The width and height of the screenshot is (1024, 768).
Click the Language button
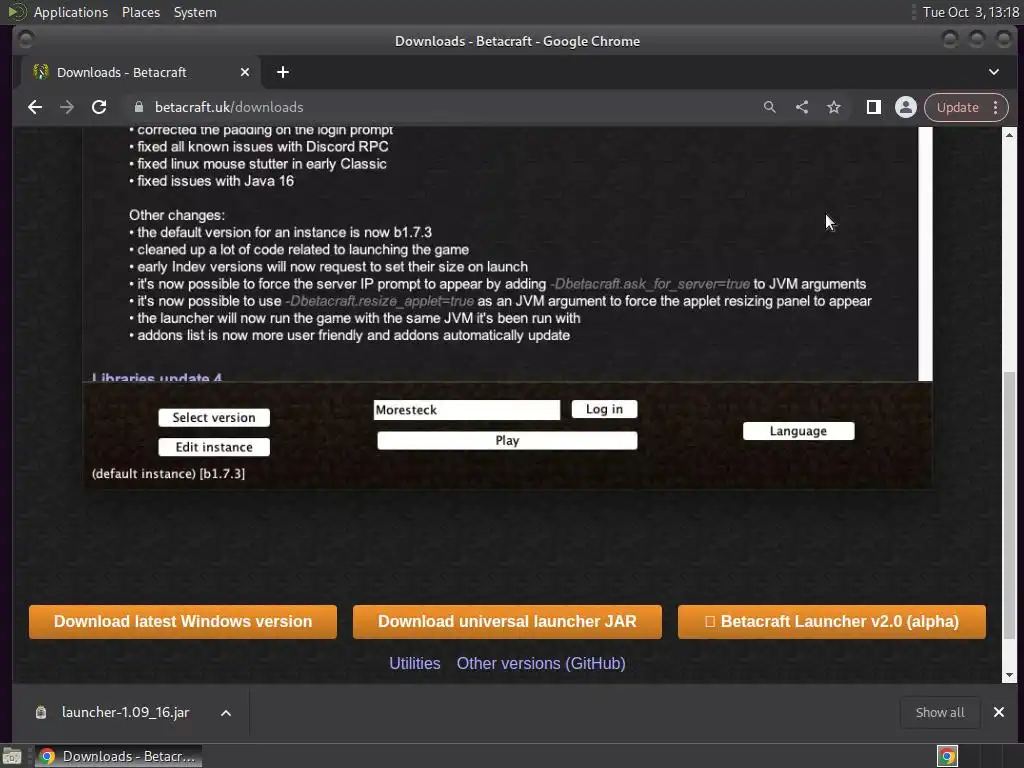[x=798, y=431]
